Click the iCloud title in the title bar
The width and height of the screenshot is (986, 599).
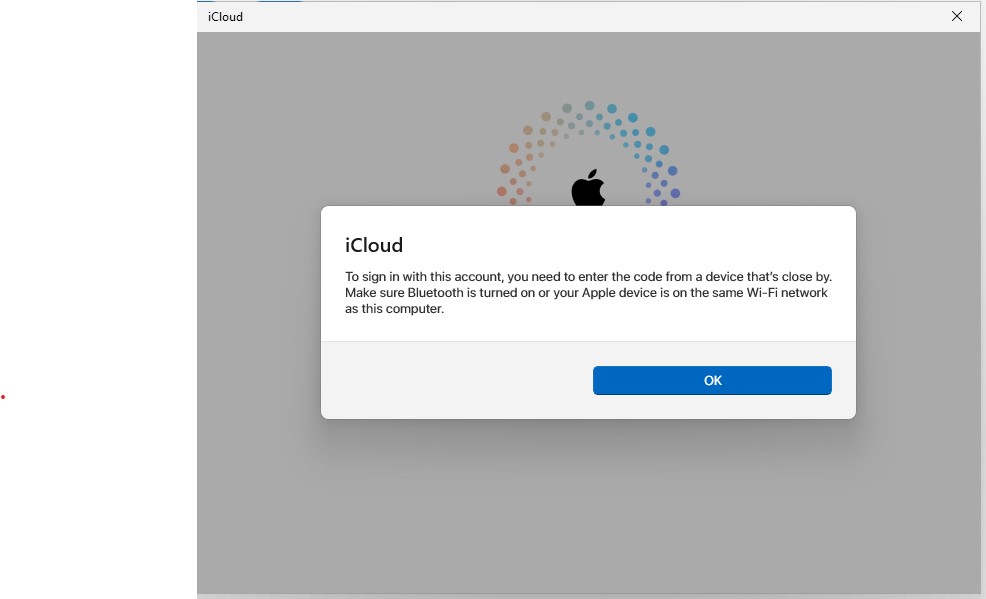[x=225, y=17]
